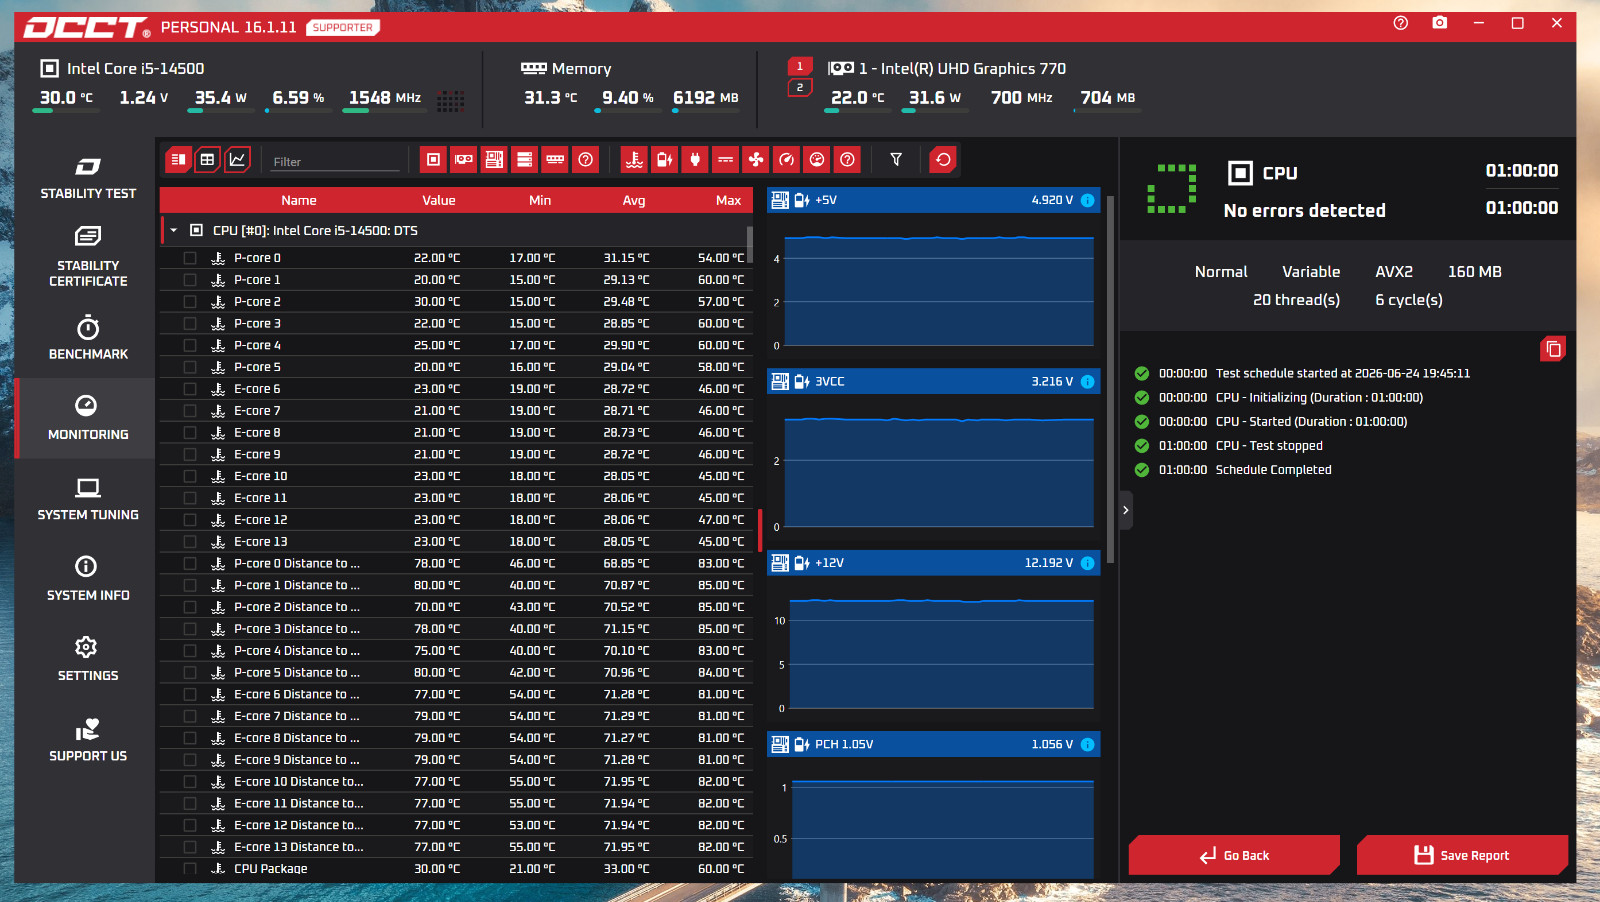Sort the table by Min column

[540, 200]
